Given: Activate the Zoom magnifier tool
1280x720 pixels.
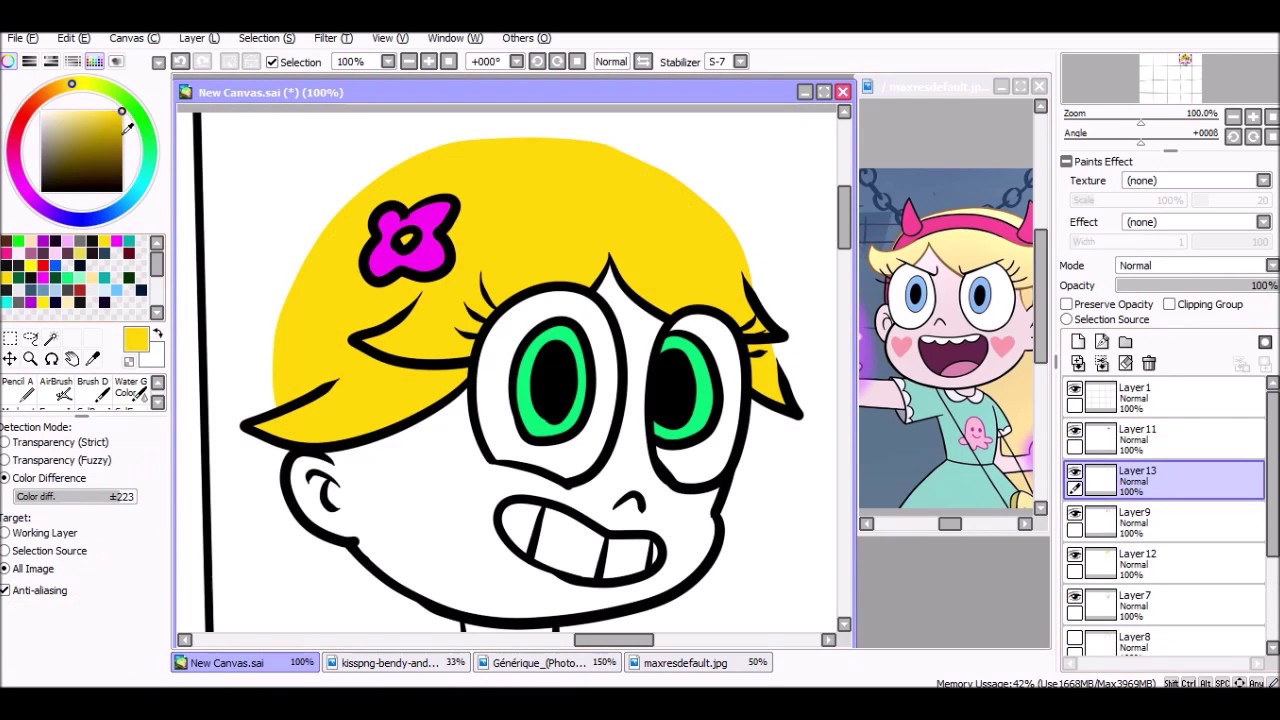Looking at the screenshot, I should [x=30, y=359].
